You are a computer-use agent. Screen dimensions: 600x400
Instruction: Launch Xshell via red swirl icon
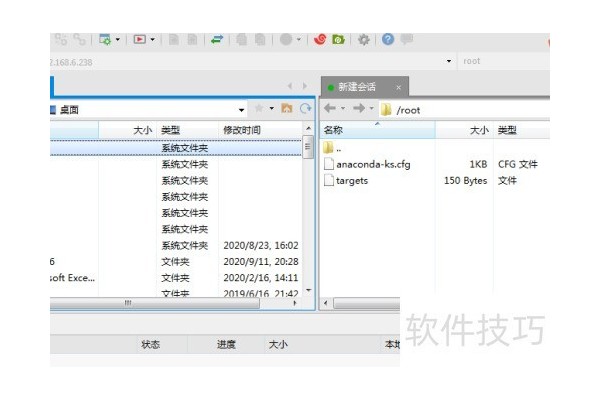click(x=320, y=39)
